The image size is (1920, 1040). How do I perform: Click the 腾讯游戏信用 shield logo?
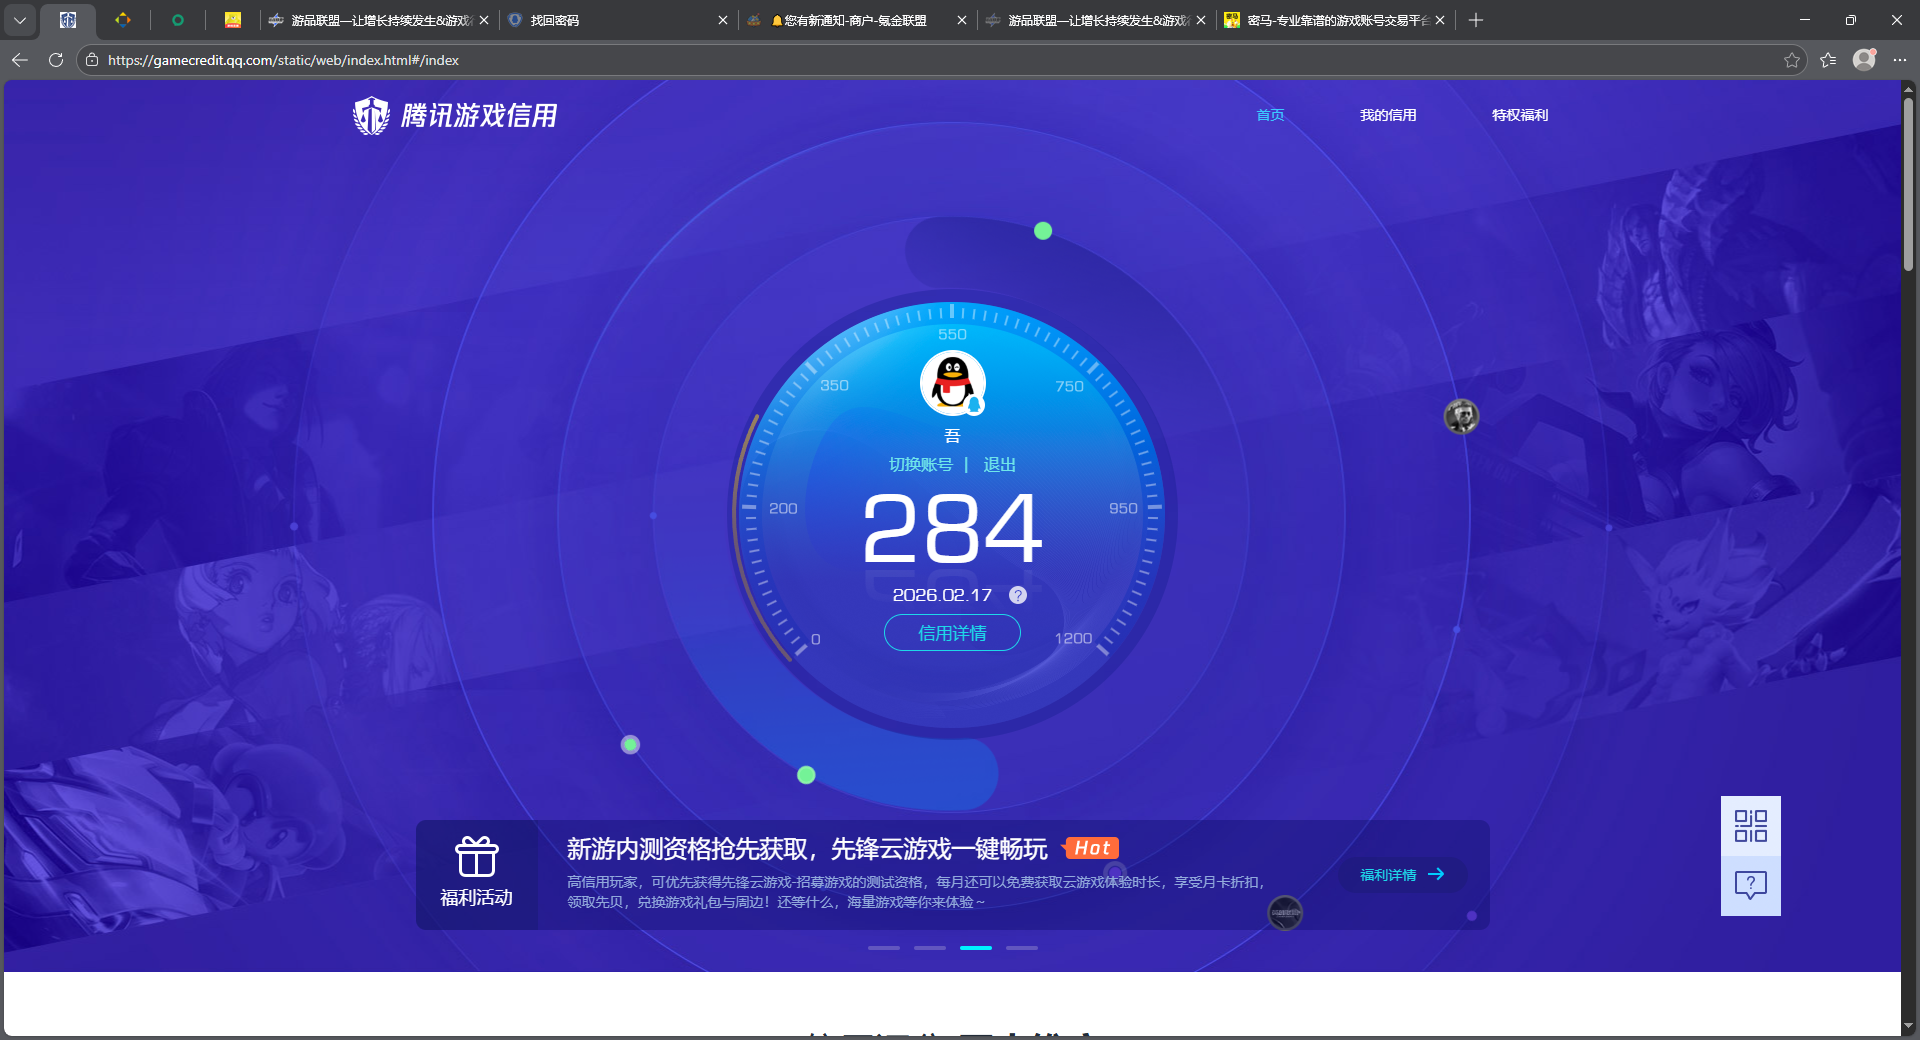tap(371, 115)
